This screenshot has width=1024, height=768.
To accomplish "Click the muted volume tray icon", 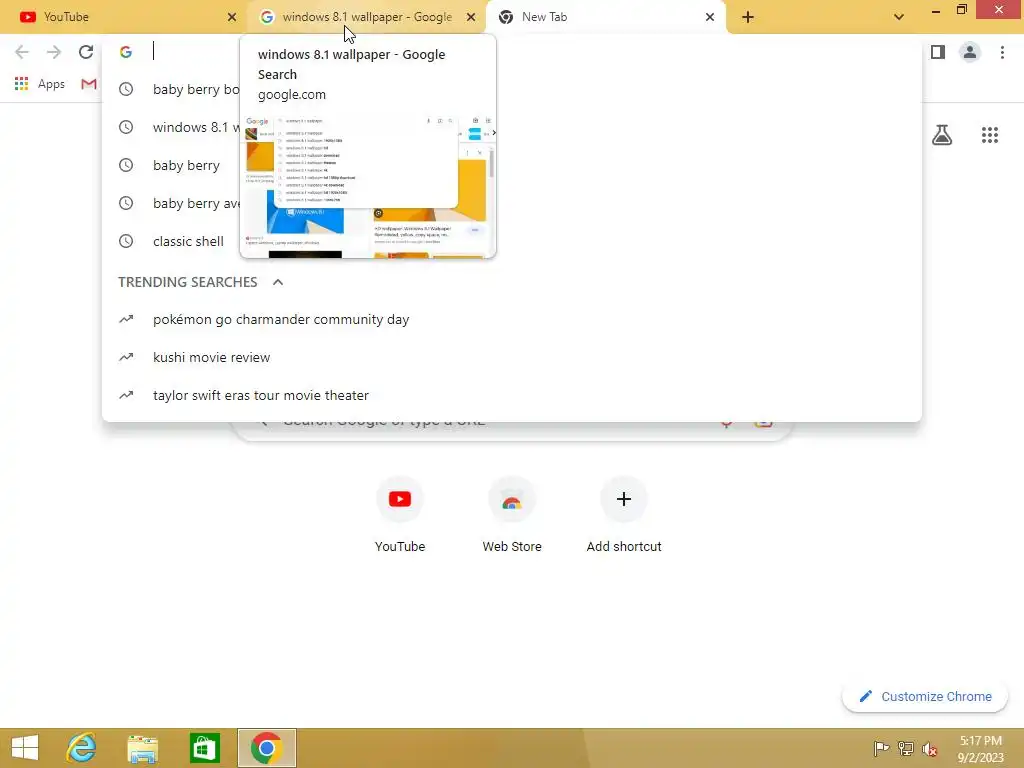I will pos(930,748).
